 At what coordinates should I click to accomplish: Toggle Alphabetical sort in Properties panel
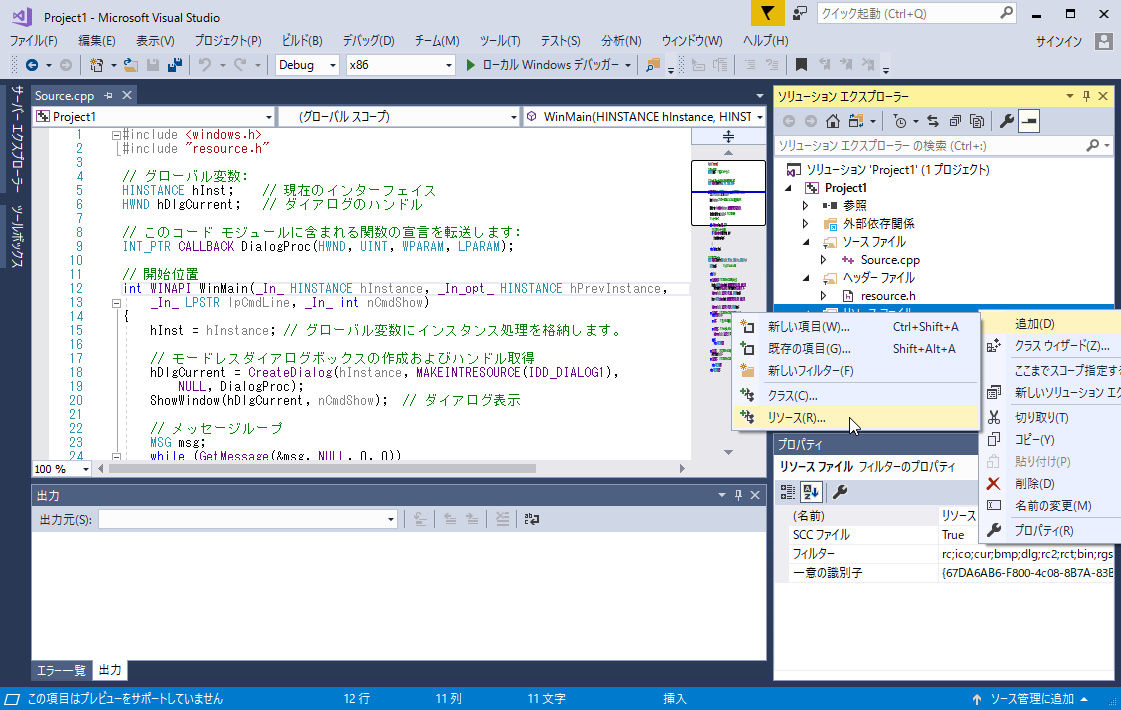point(811,491)
